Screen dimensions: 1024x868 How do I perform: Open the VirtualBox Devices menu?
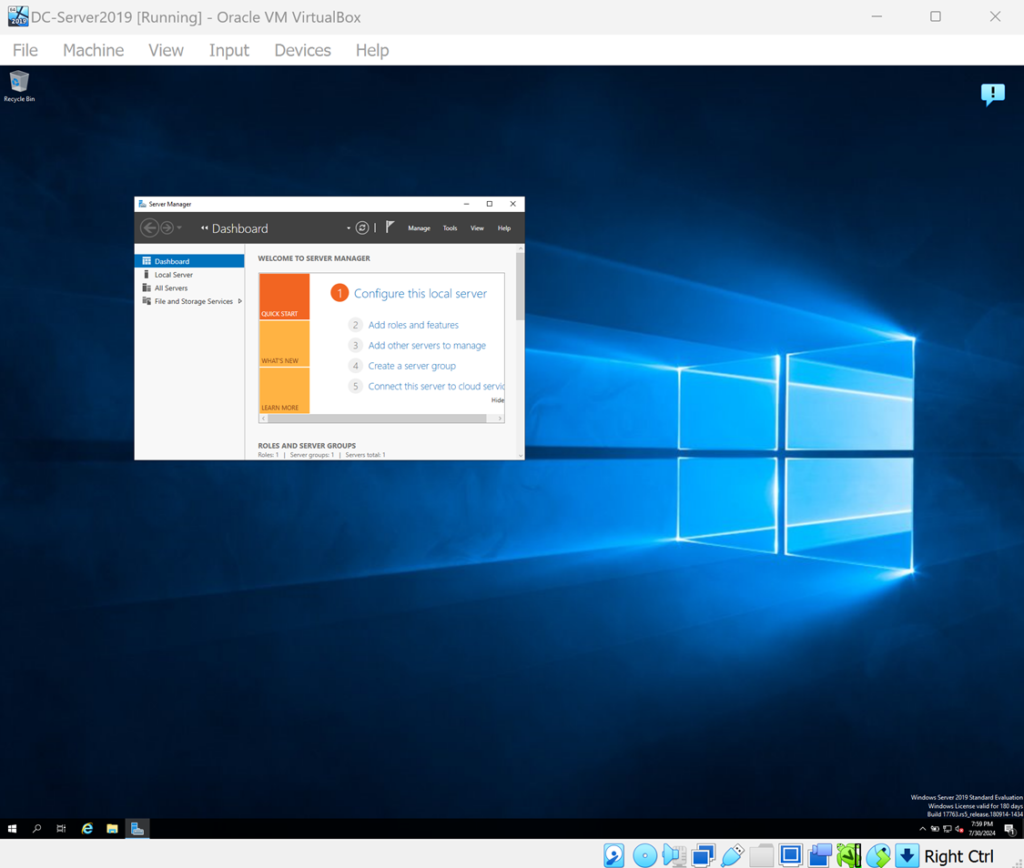(x=302, y=50)
